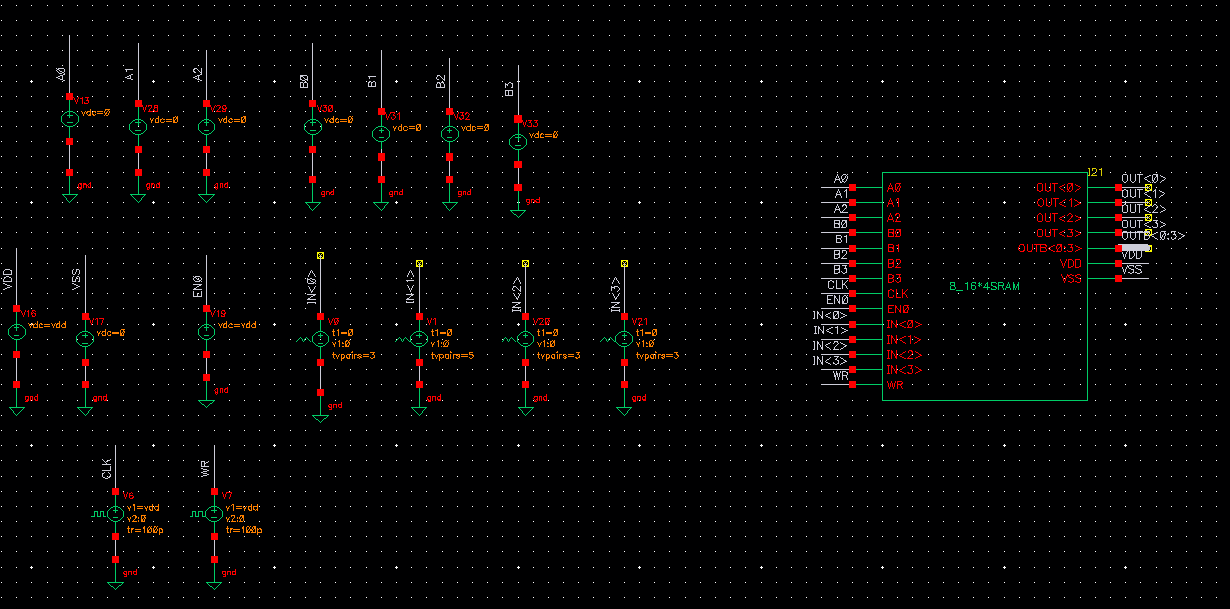
Task: Select the V20 source driving IN<2>
Action: coord(525,340)
